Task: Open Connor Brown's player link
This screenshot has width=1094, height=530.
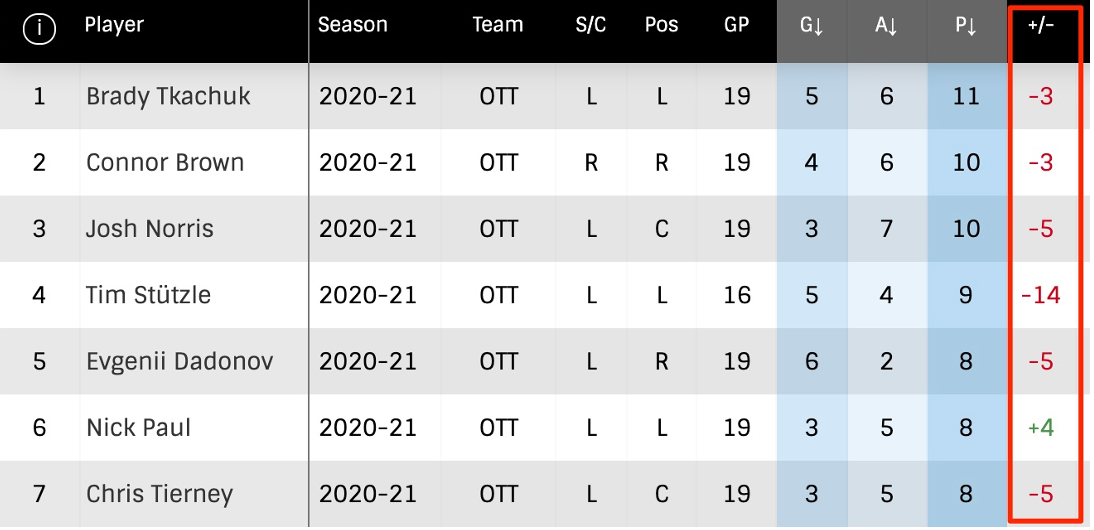Action: pos(165,163)
